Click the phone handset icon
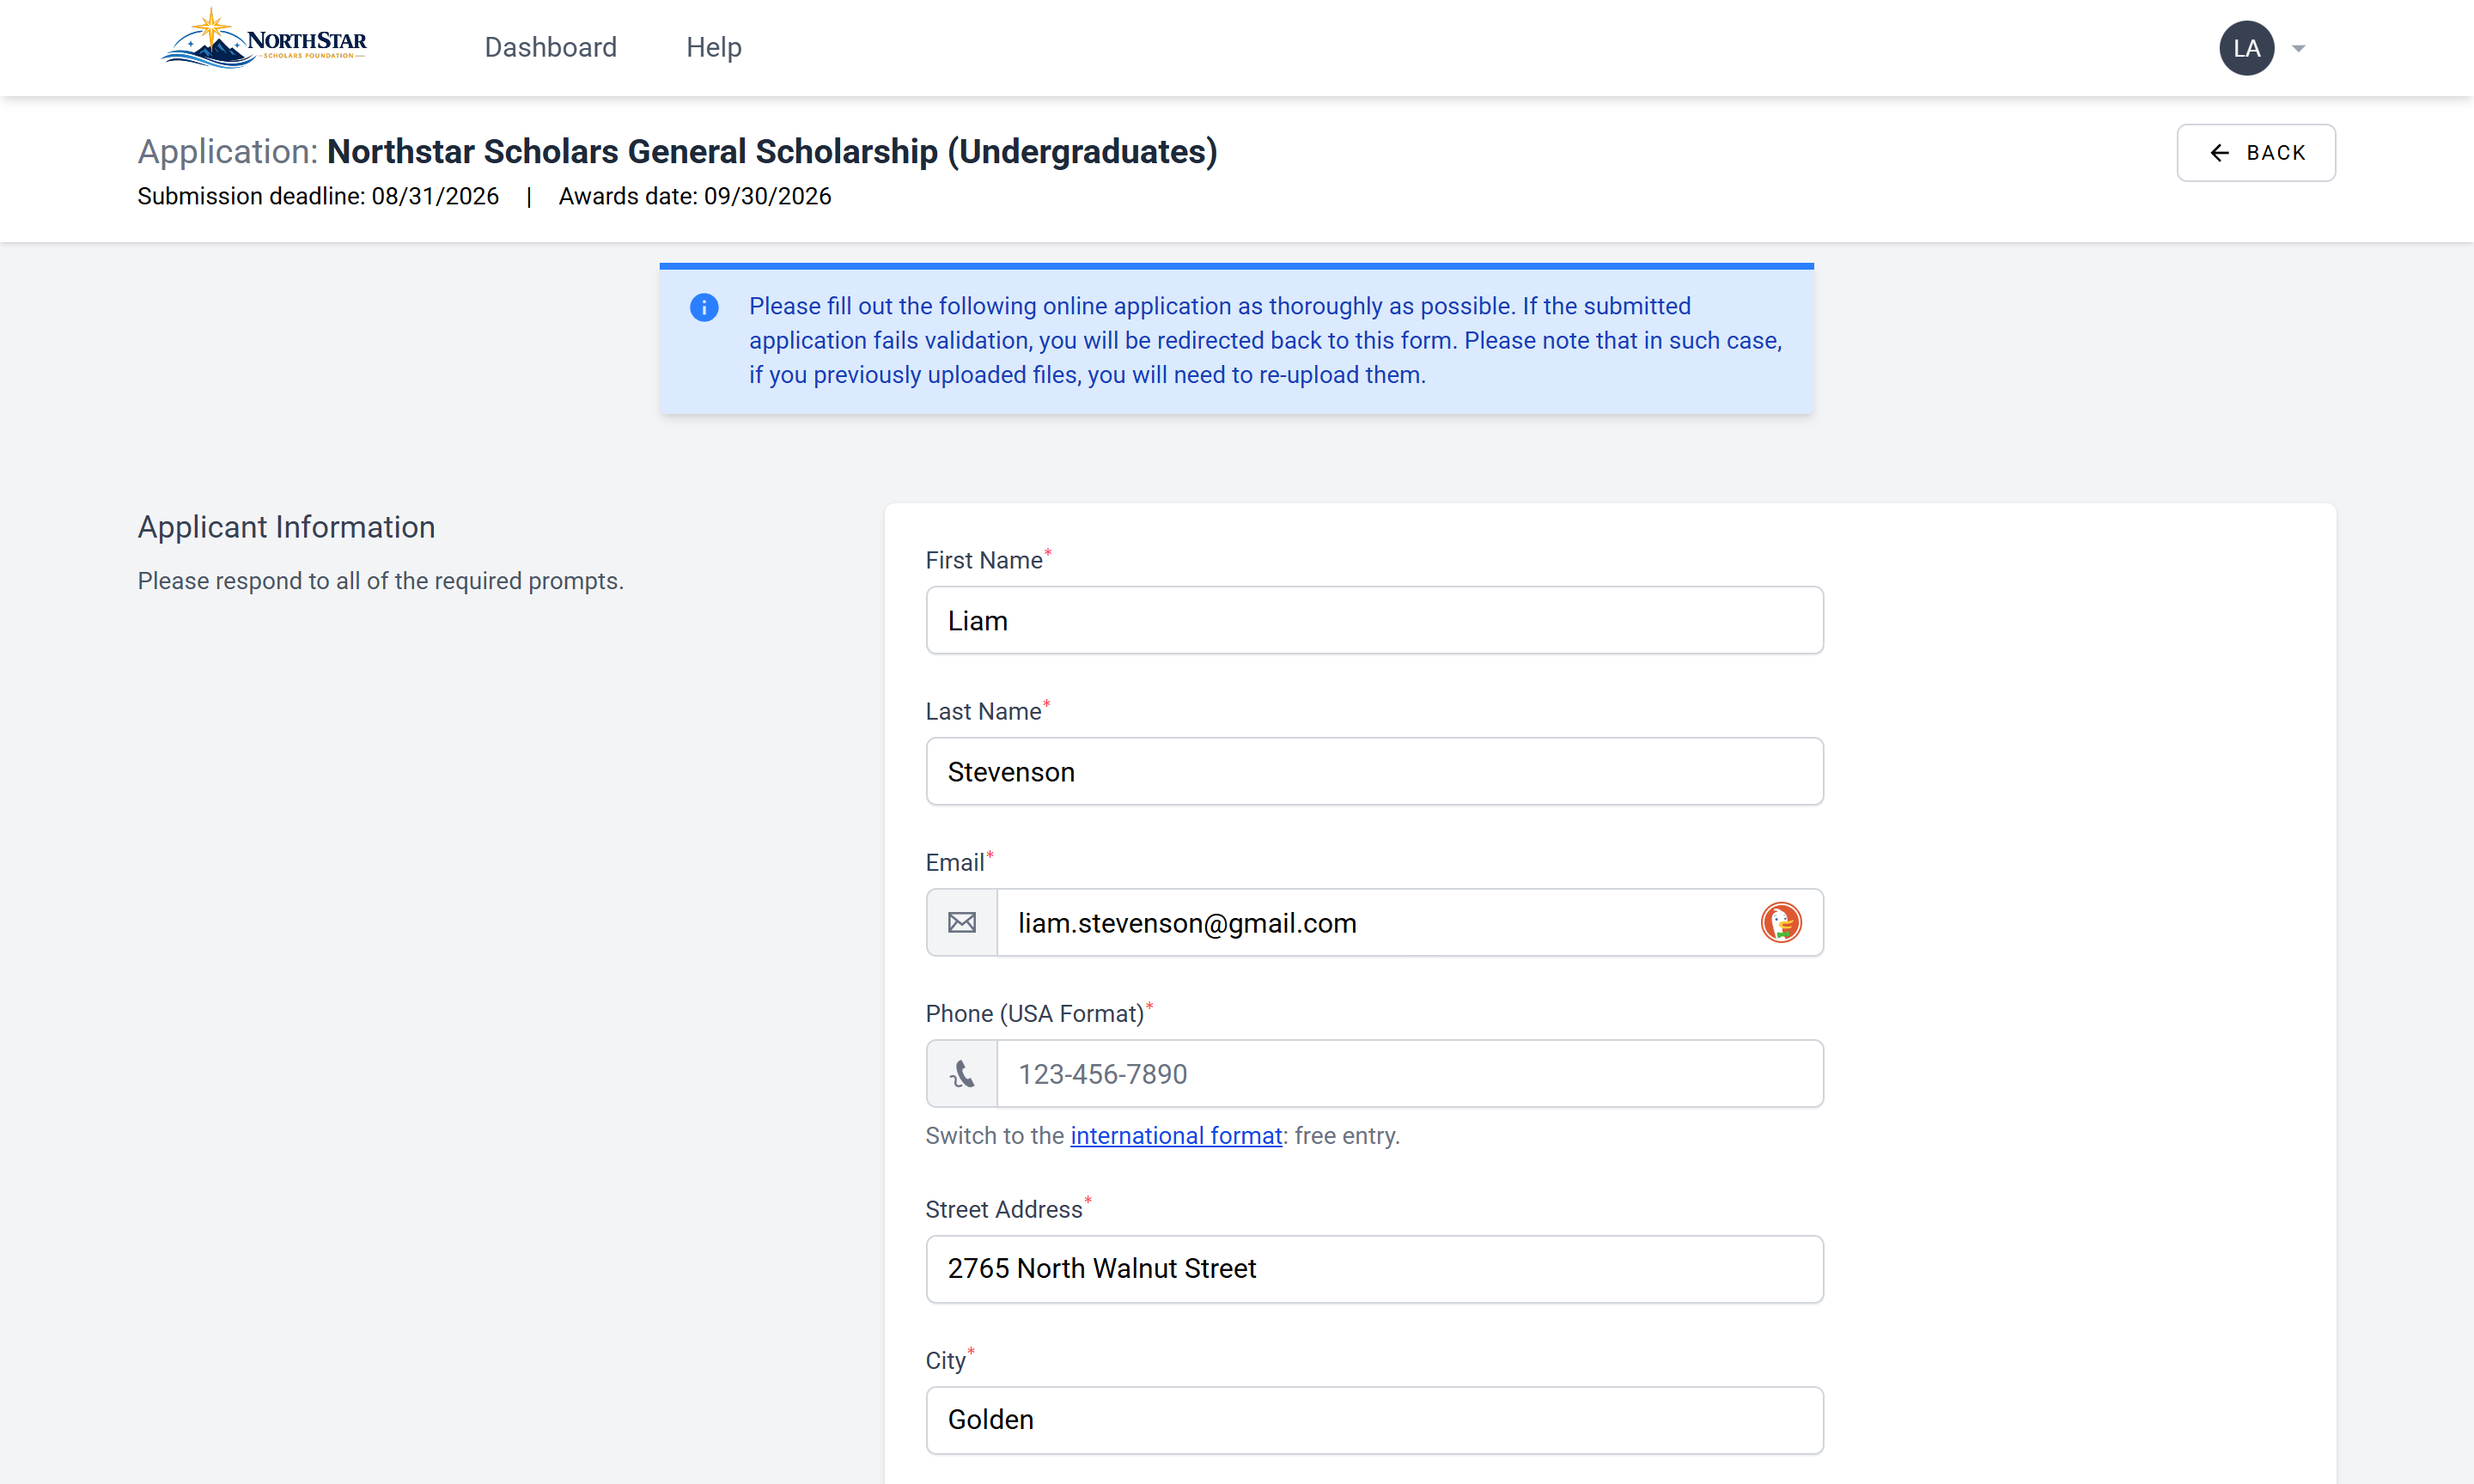The image size is (2474, 1484). pos(962,1073)
